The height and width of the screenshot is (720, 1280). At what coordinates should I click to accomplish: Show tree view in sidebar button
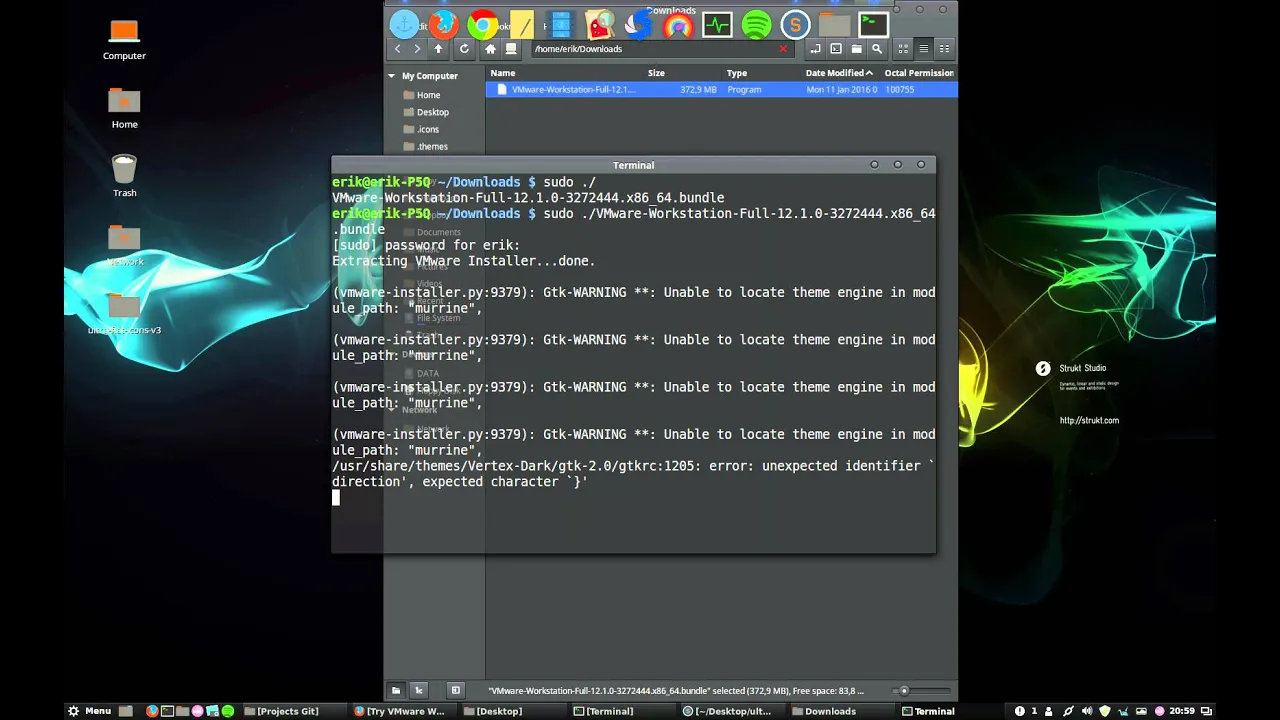pyautogui.click(x=419, y=690)
